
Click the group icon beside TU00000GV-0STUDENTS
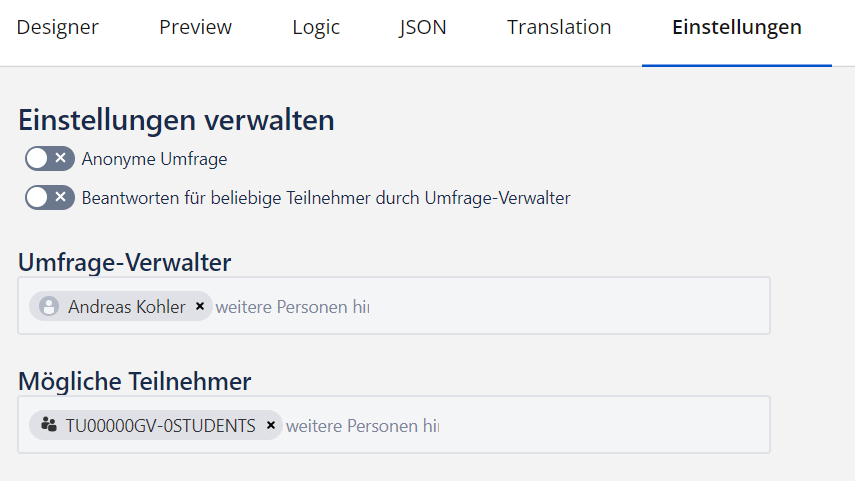[48, 425]
